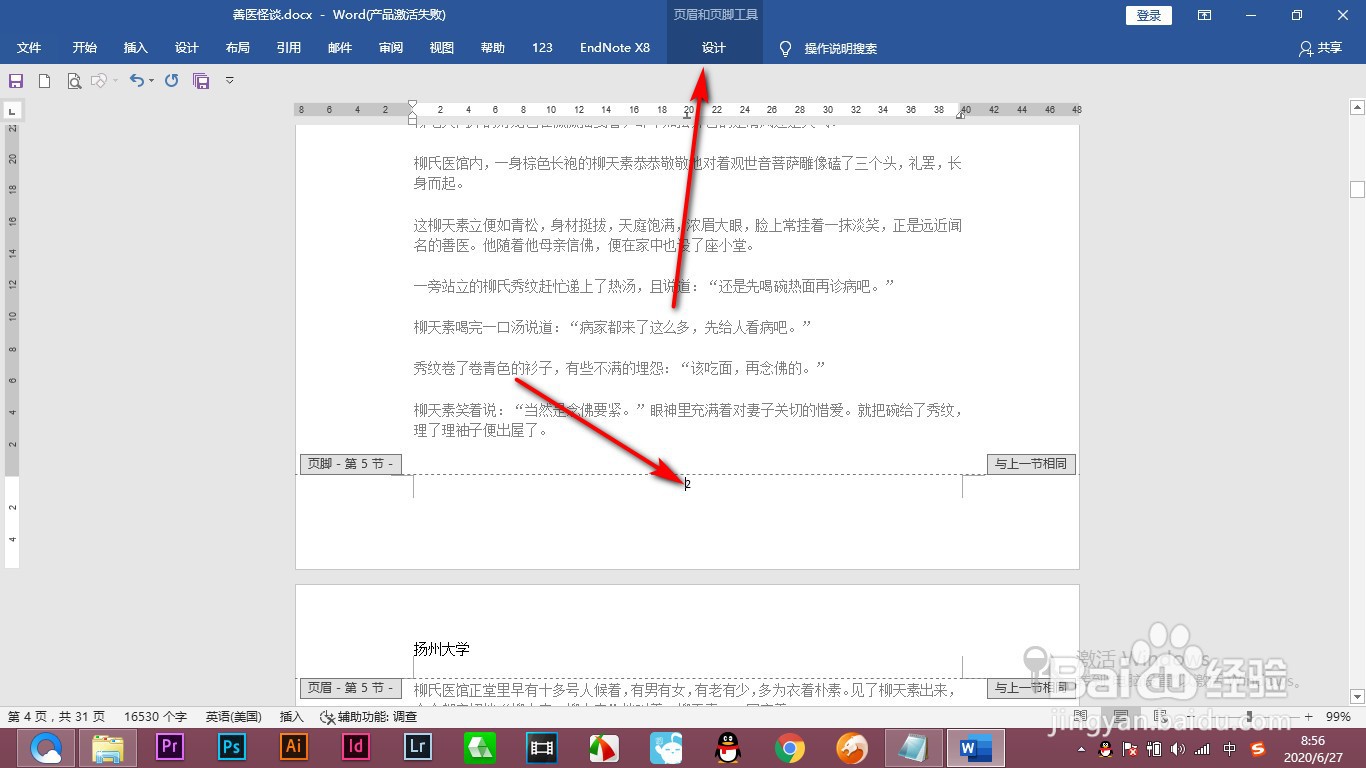
Task: Open Google Chrome from the taskbar
Action: (x=790, y=747)
